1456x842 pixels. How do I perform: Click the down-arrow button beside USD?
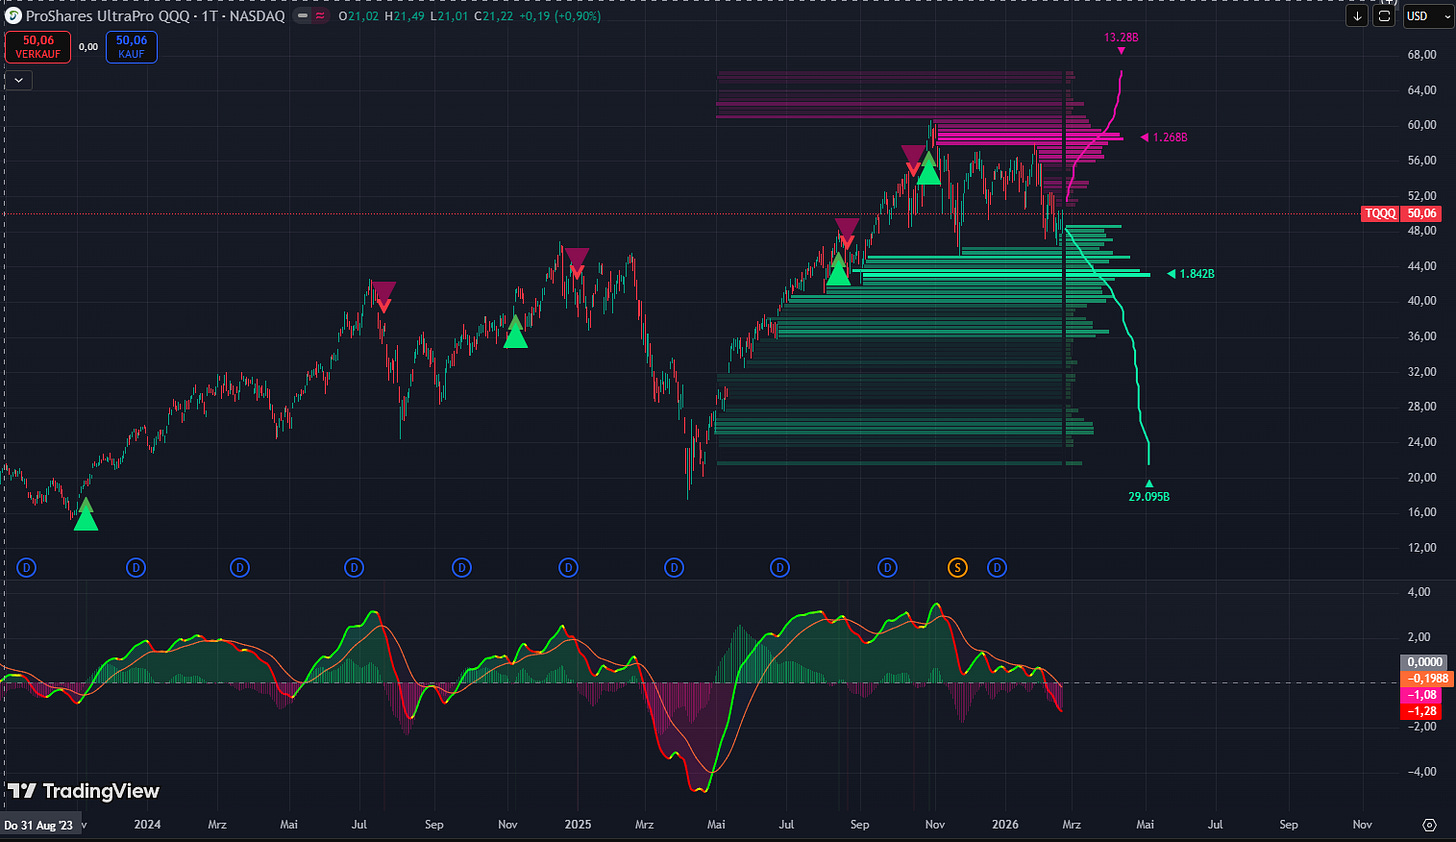tap(1357, 16)
